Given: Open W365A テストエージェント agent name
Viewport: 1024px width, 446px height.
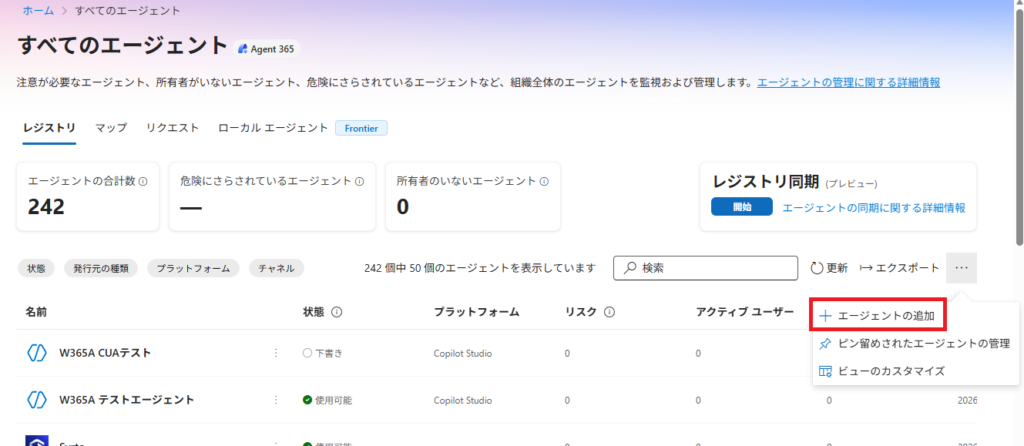Looking at the screenshot, I should point(127,400).
